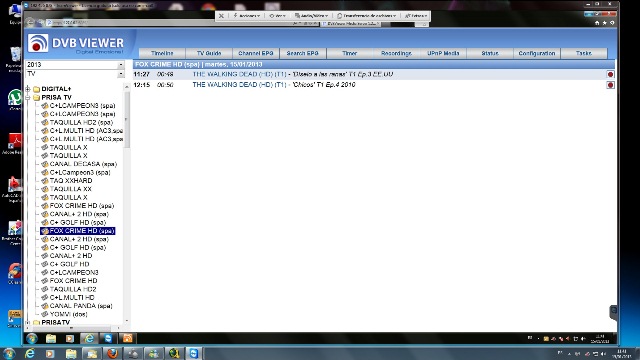Collapse the PRISA TV folder node

[x=28, y=98]
